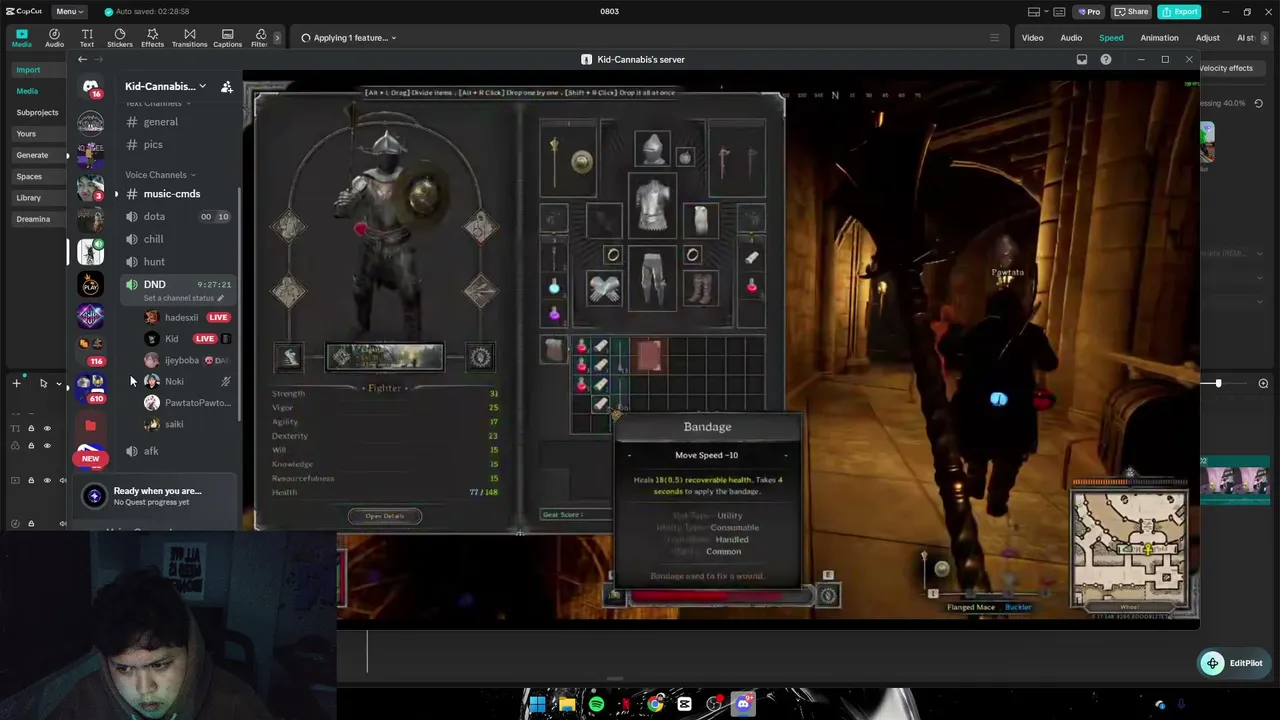
Task: Toggle visibility of the text track in timeline
Action: coord(47,428)
